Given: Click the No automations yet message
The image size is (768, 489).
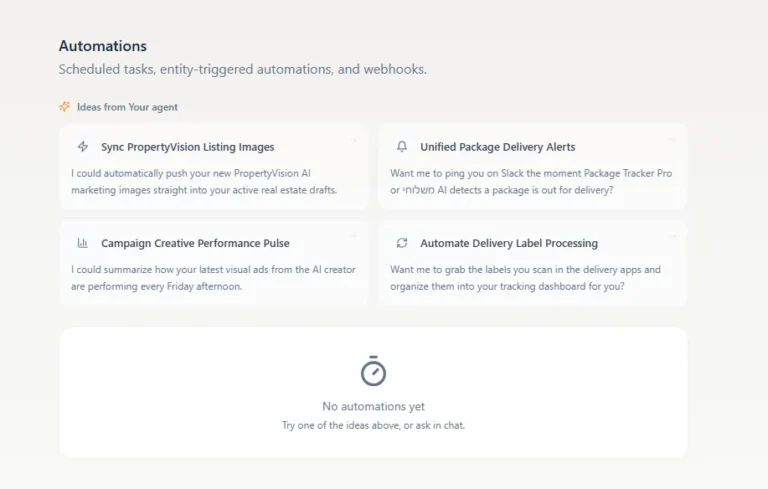Looking at the screenshot, I should tap(373, 406).
